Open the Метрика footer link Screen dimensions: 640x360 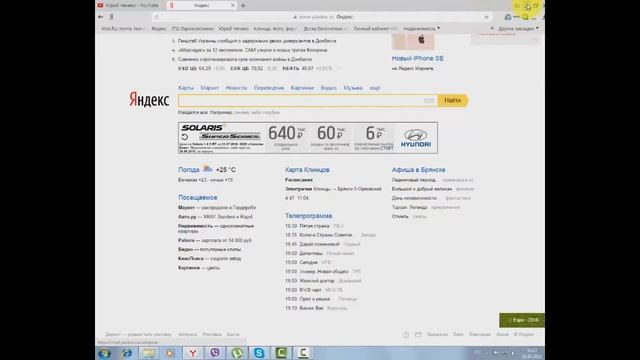click(x=187, y=334)
